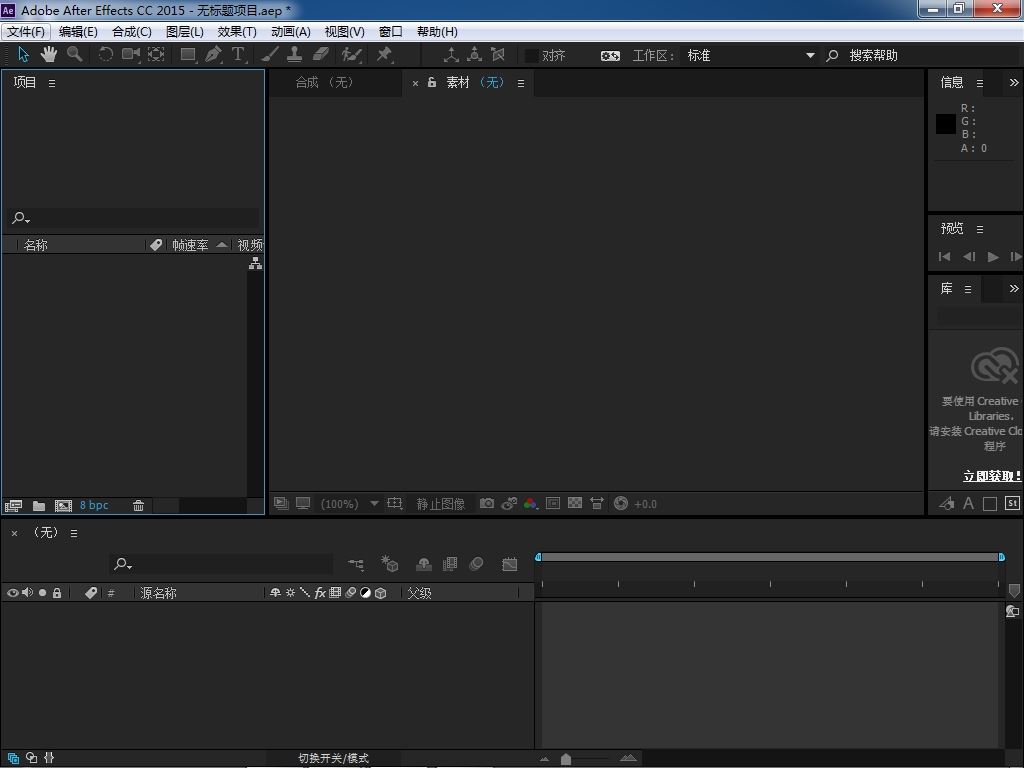Viewport: 1024px width, 768px height.
Task: Open the 图层(L) menu
Action: coord(185,31)
